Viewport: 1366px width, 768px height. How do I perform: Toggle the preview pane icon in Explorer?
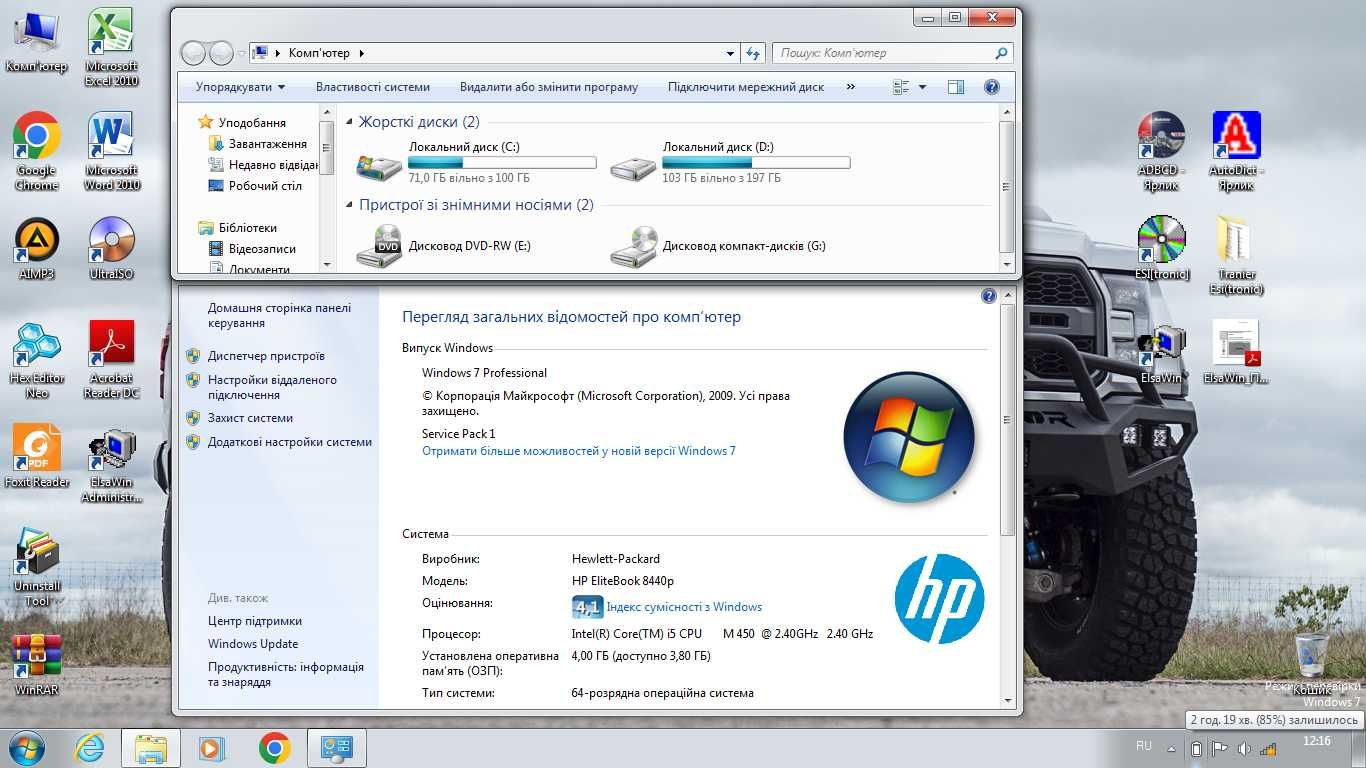tap(955, 87)
